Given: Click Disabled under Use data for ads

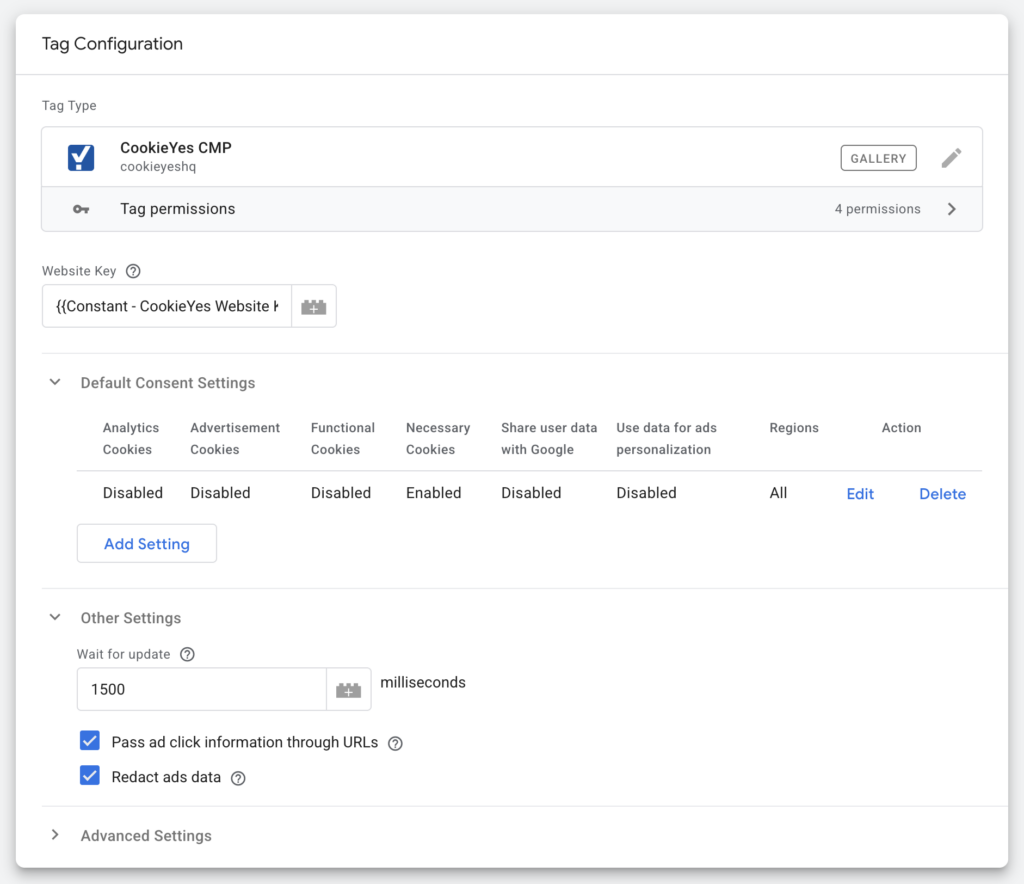Looking at the screenshot, I should pos(647,493).
